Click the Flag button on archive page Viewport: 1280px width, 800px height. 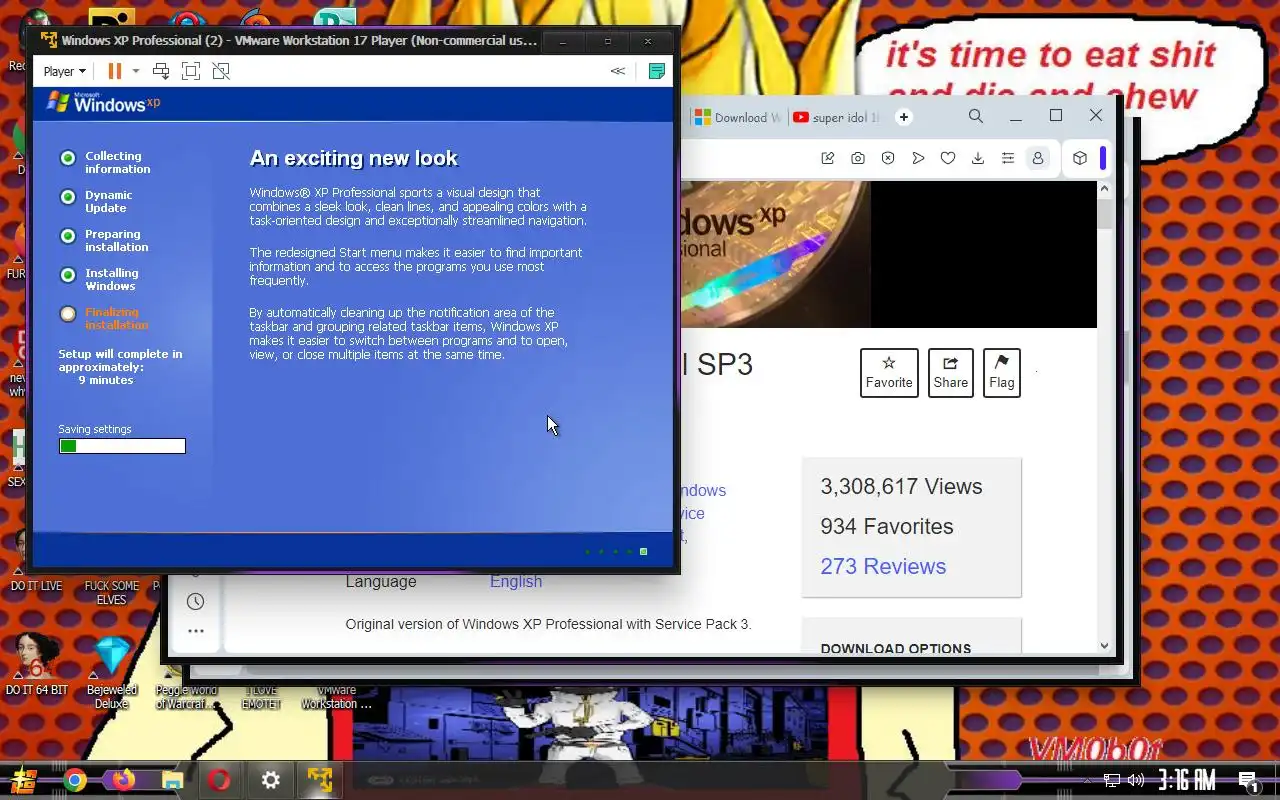coord(1002,372)
